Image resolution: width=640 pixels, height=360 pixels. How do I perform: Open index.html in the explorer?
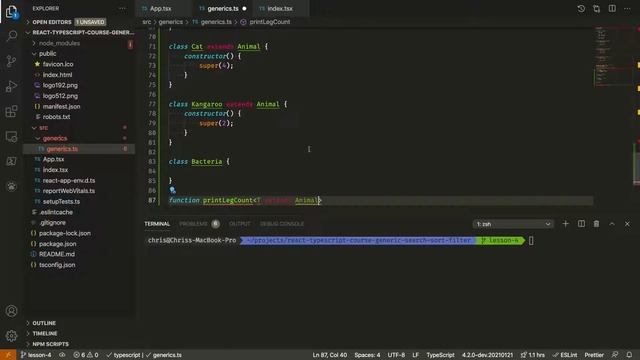pos(57,75)
